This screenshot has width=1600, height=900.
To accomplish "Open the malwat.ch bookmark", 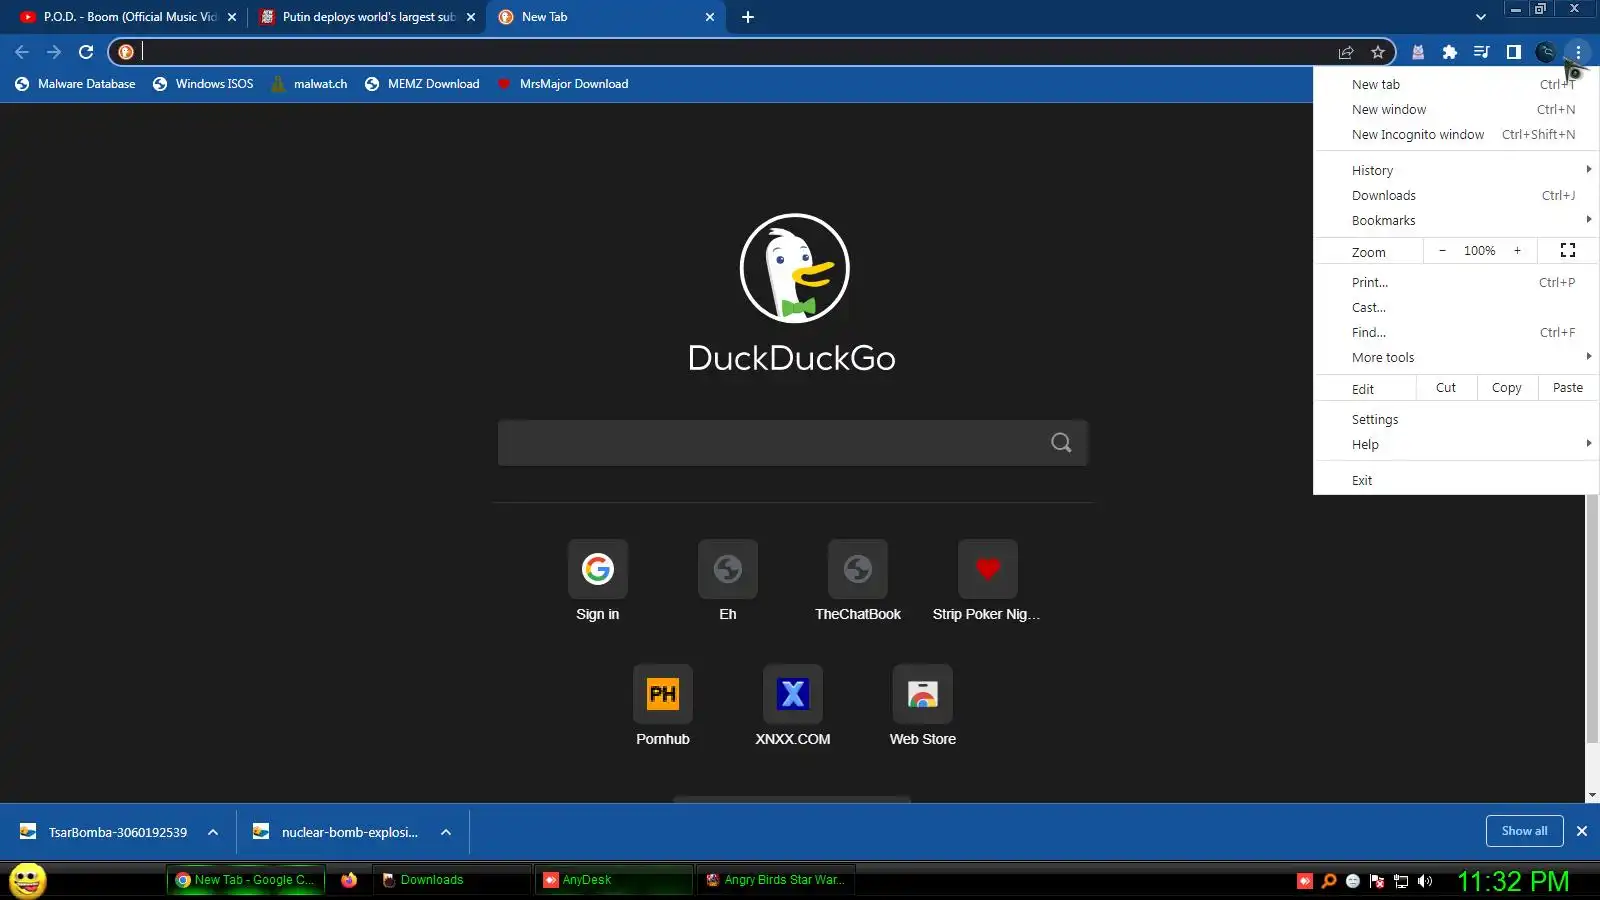I will [309, 84].
